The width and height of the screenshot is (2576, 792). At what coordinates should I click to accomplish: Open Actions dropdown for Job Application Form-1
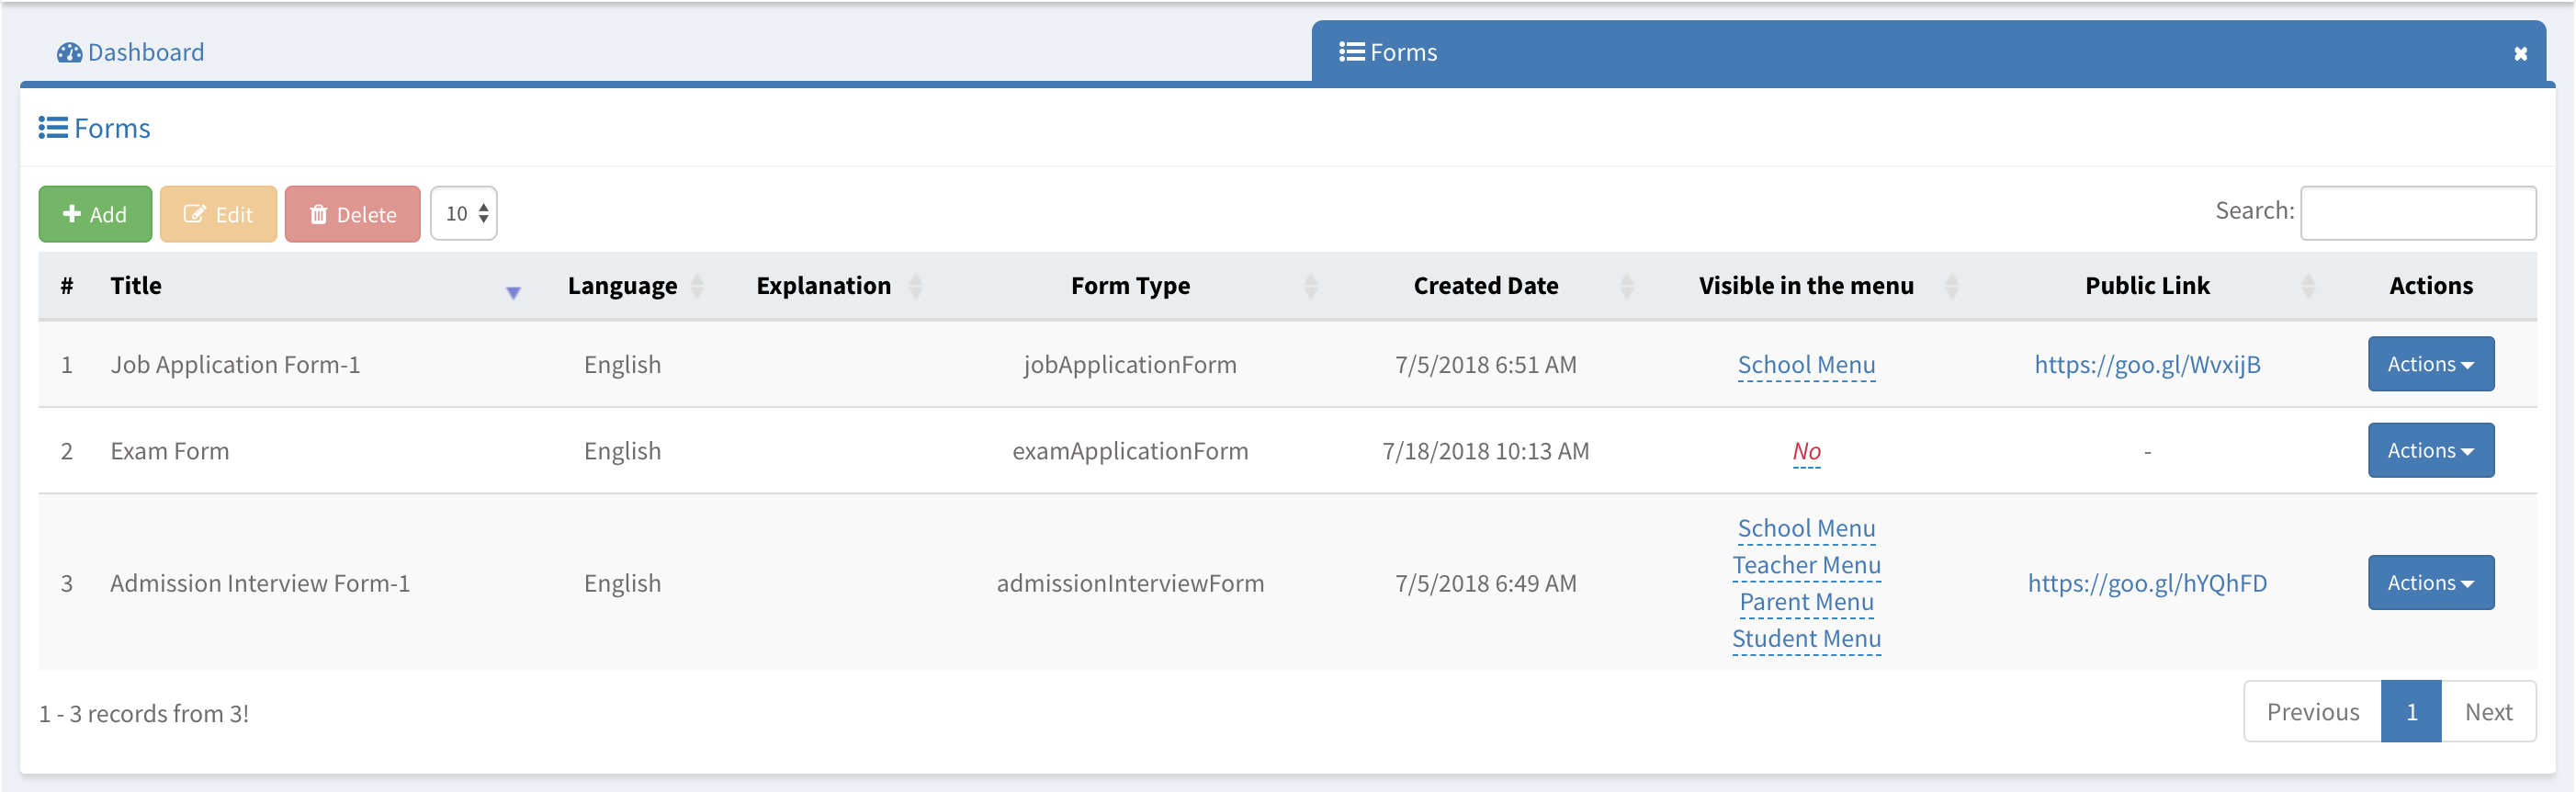(2430, 364)
